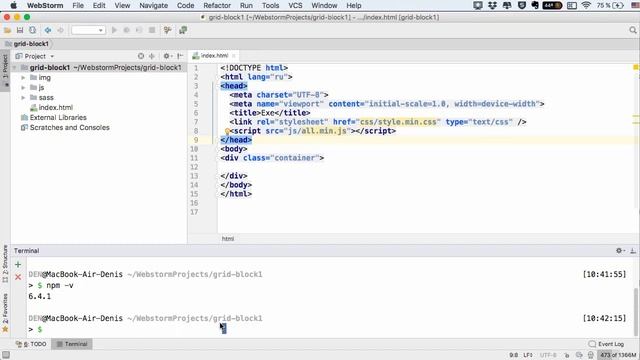Select the index.html editor tab

click(x=214, y=56)
